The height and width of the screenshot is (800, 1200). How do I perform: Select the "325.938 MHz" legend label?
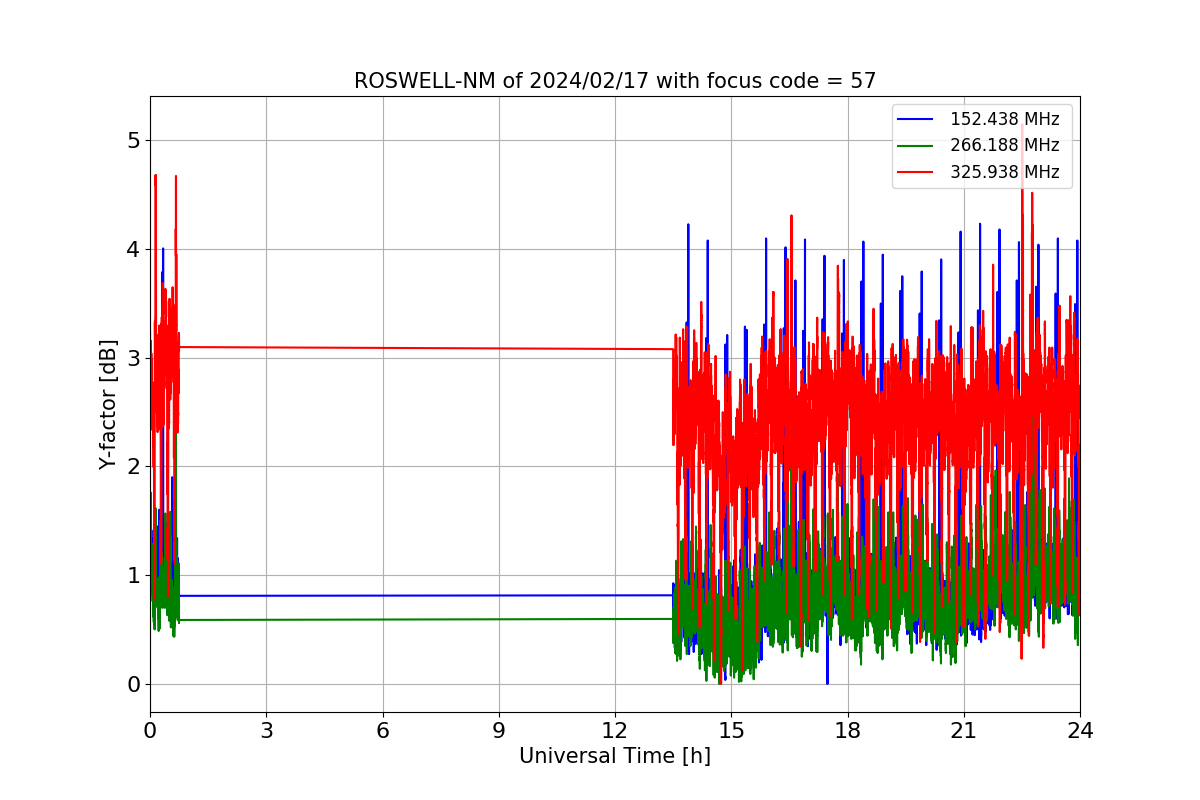(1004, 172)
